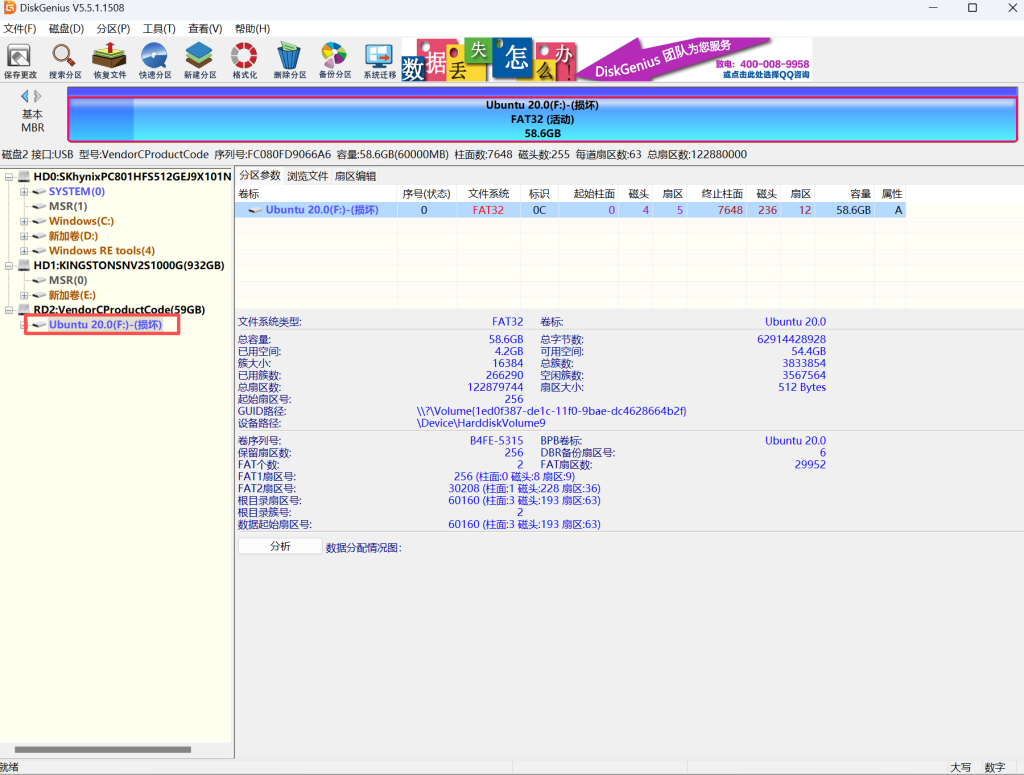Click the 新建分区 new partition icon

click(200, 59)
